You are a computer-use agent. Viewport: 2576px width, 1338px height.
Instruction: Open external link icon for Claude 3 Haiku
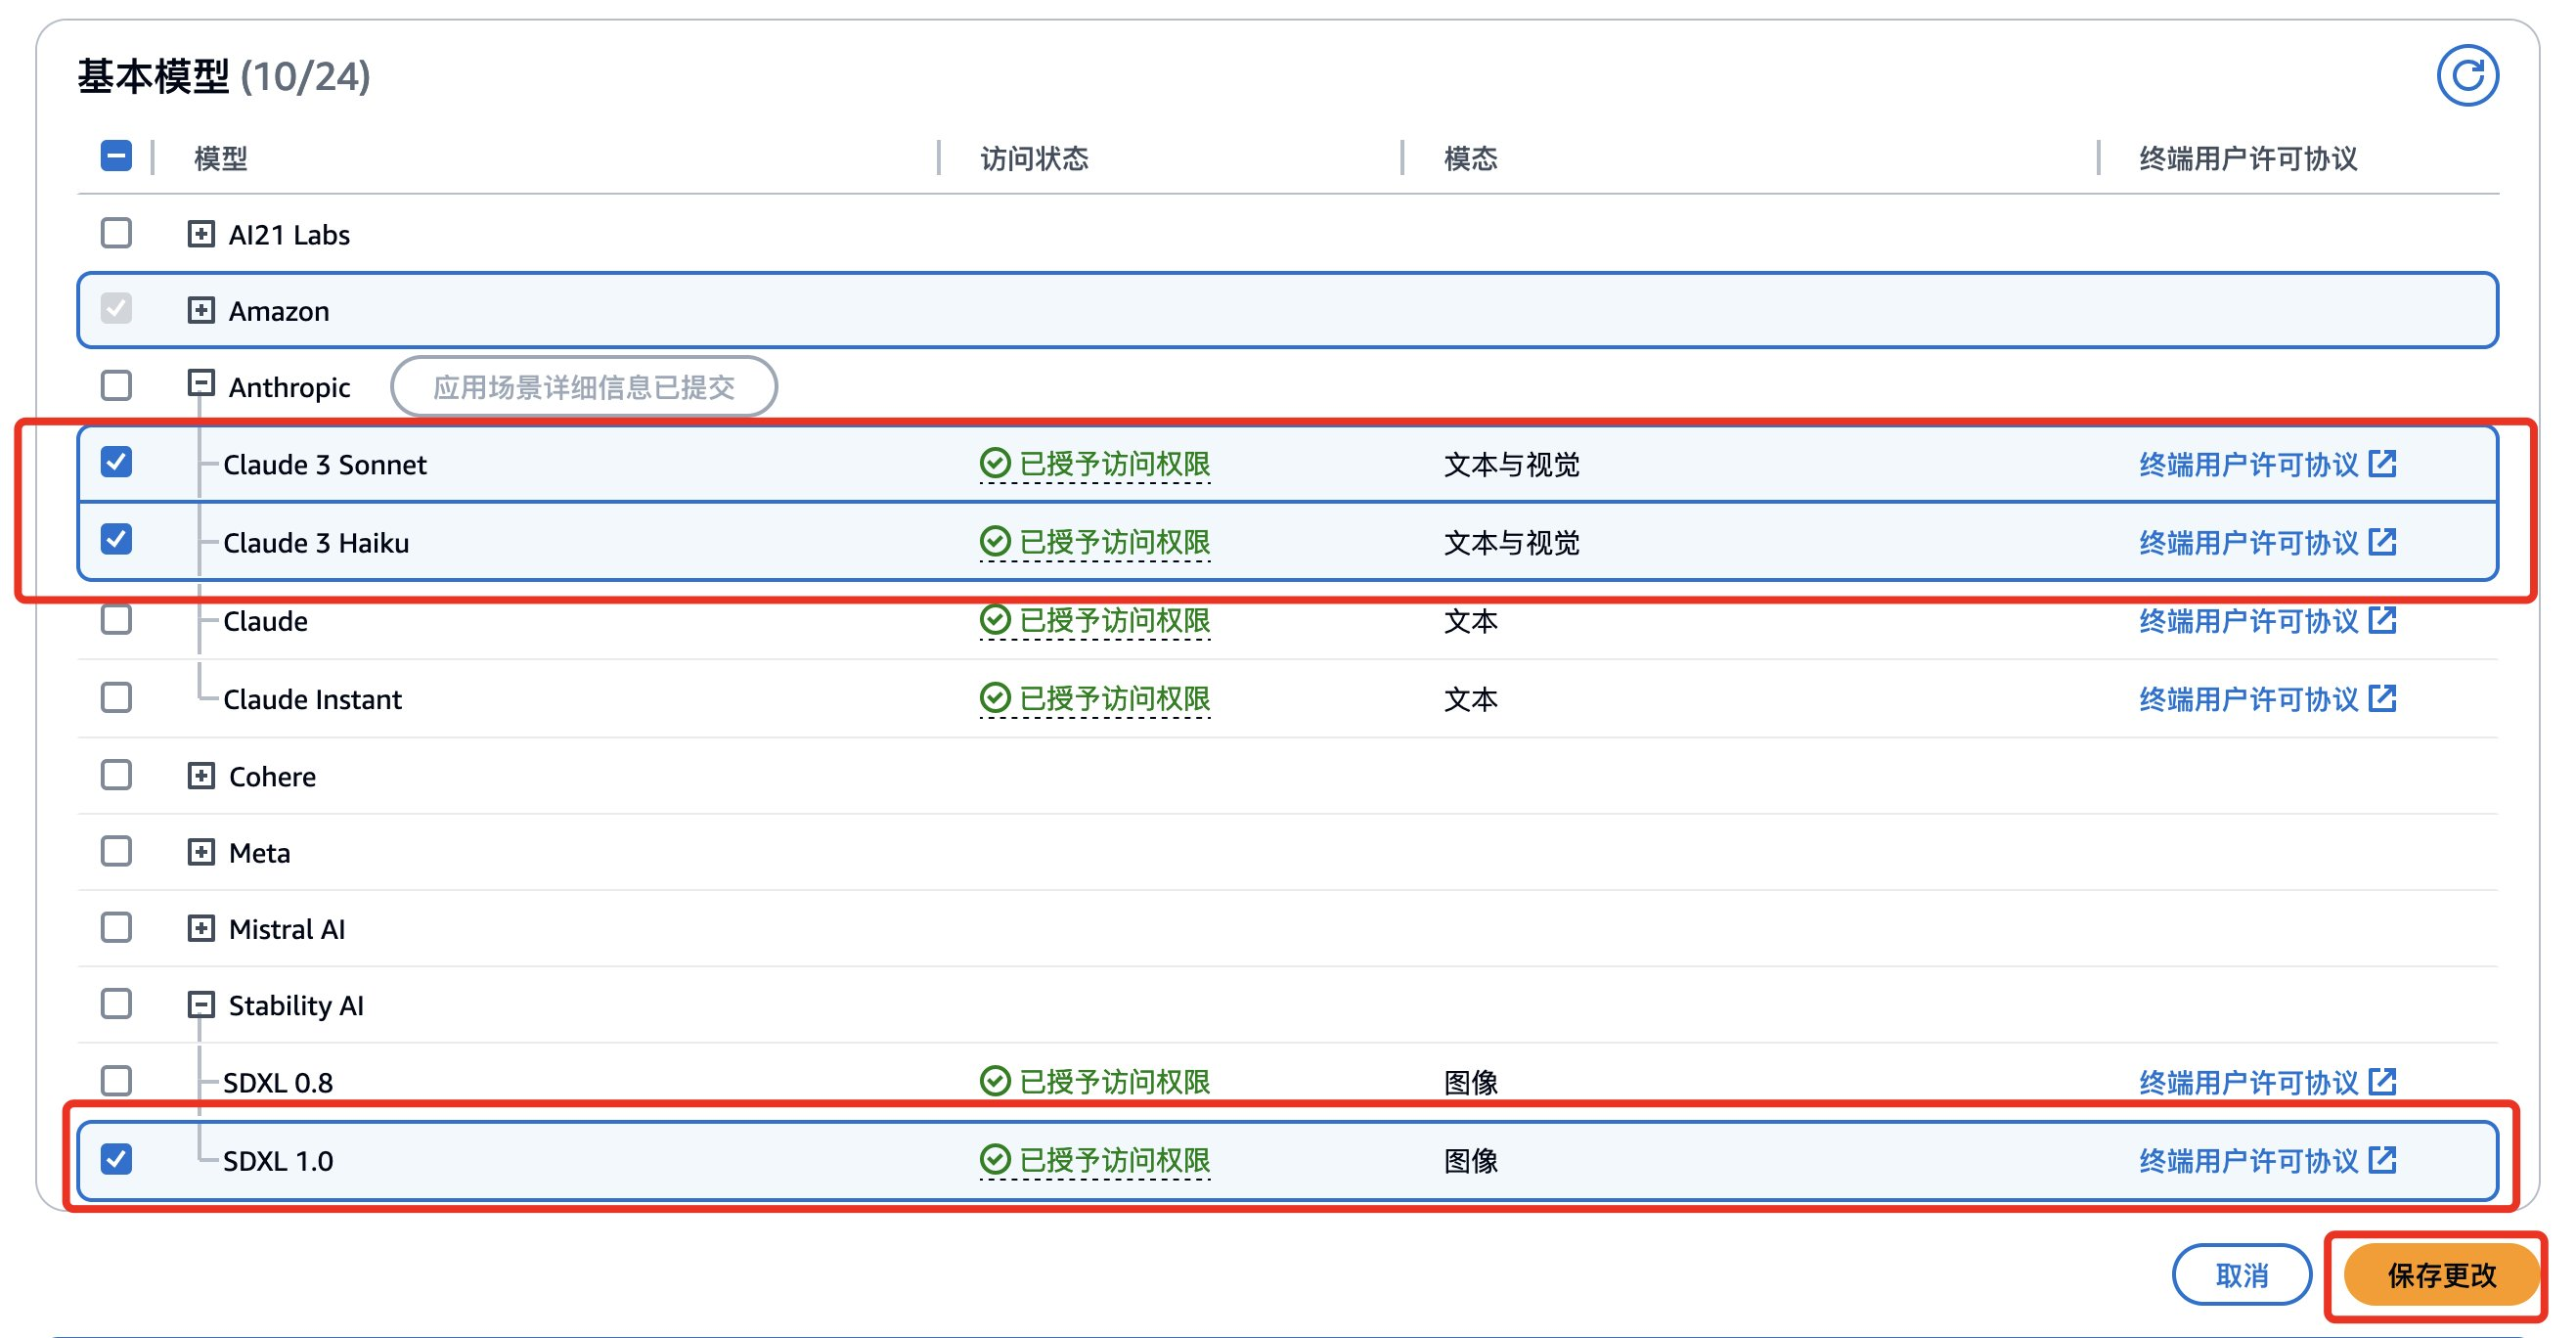(2382, 542)
